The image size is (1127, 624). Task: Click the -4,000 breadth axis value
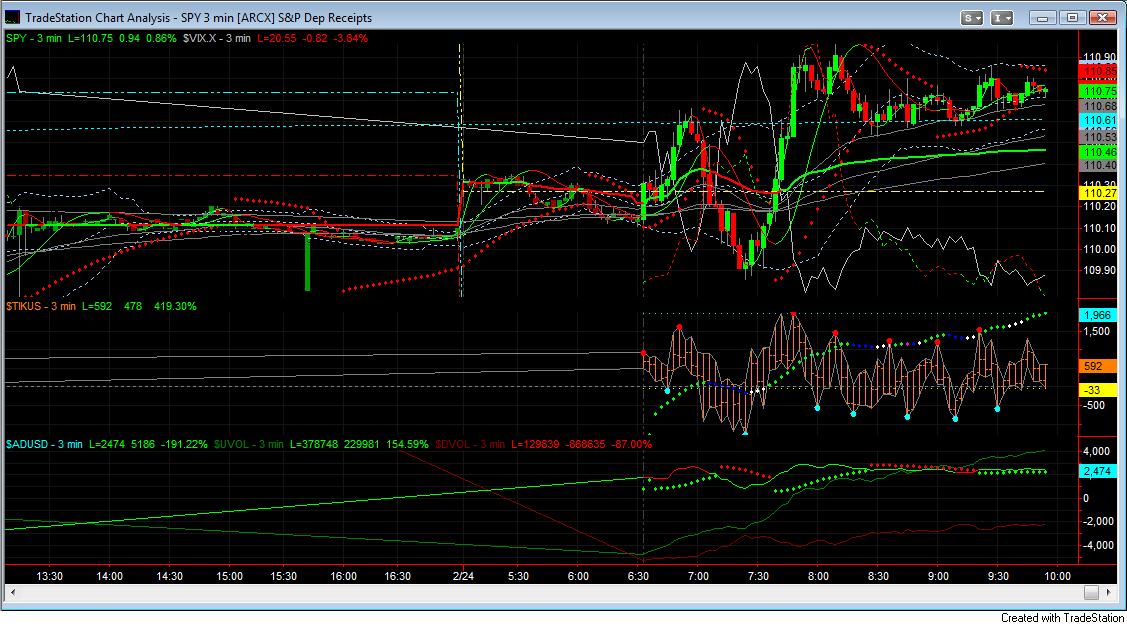coord(1100,545)
